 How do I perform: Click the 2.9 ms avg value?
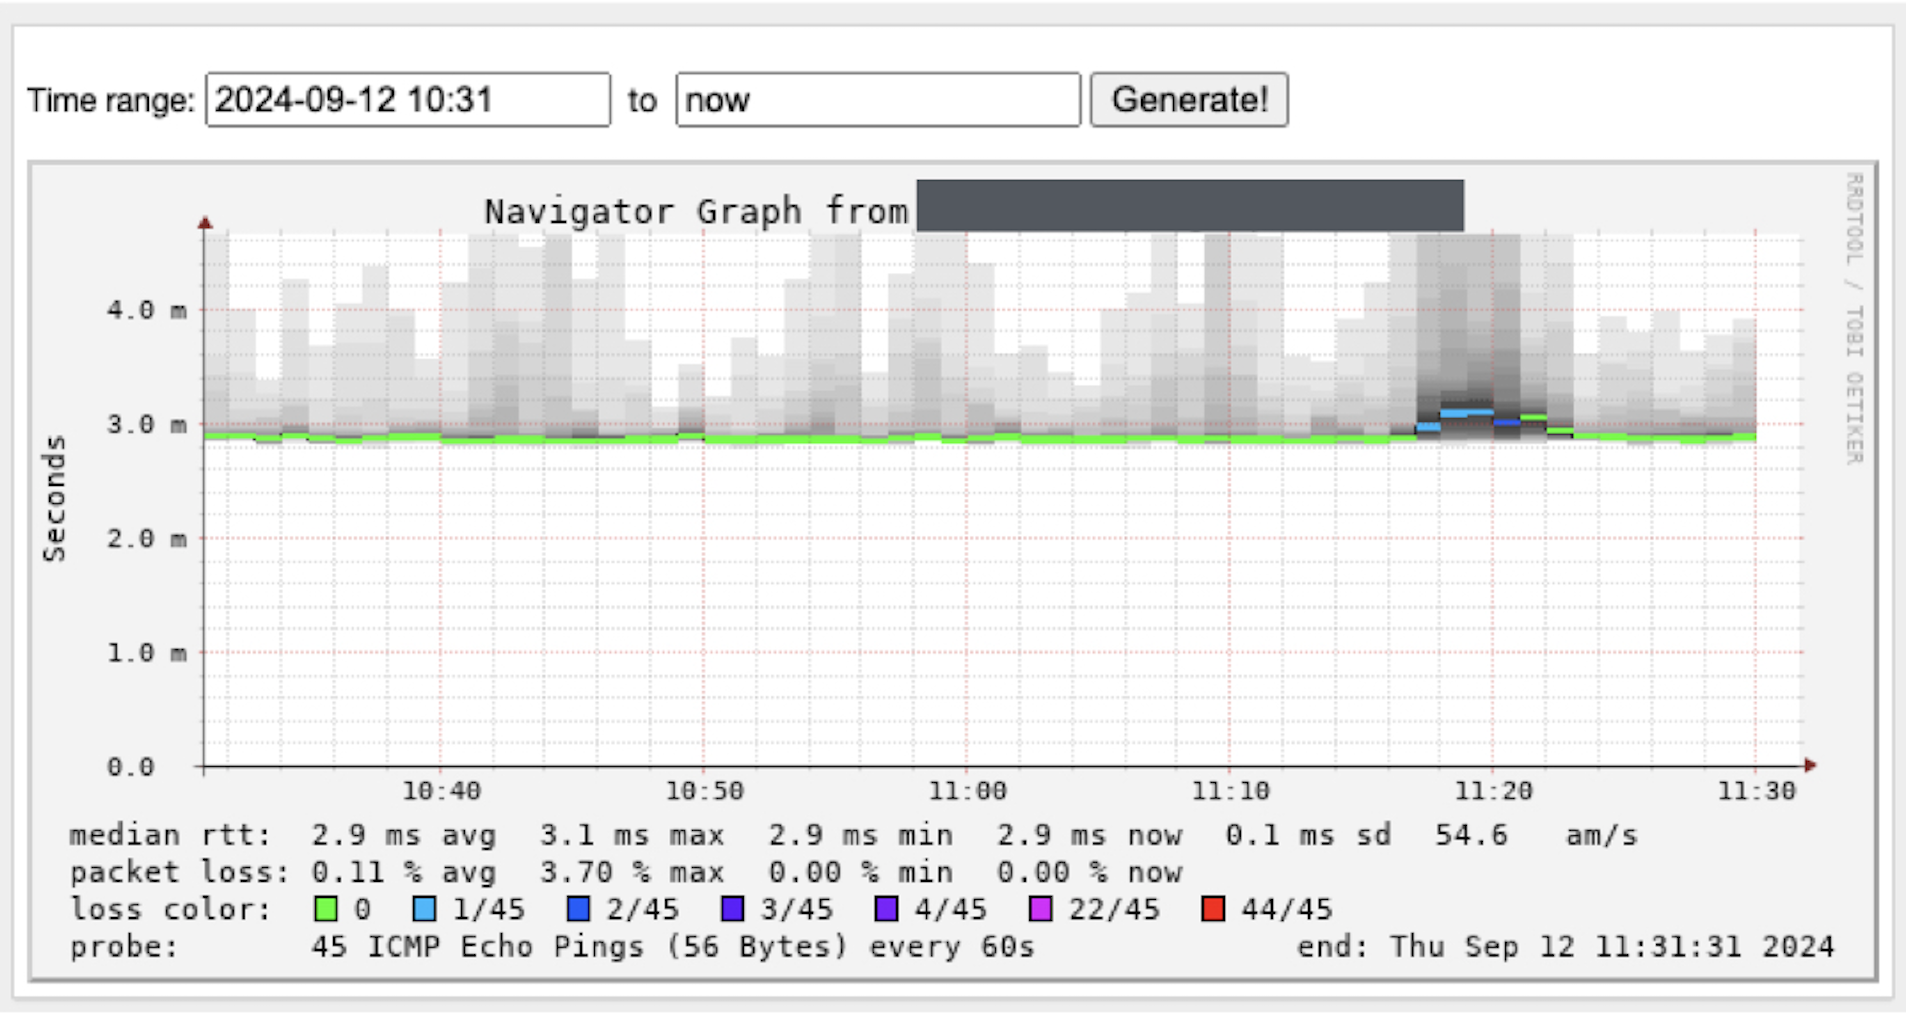pos(403,835)
